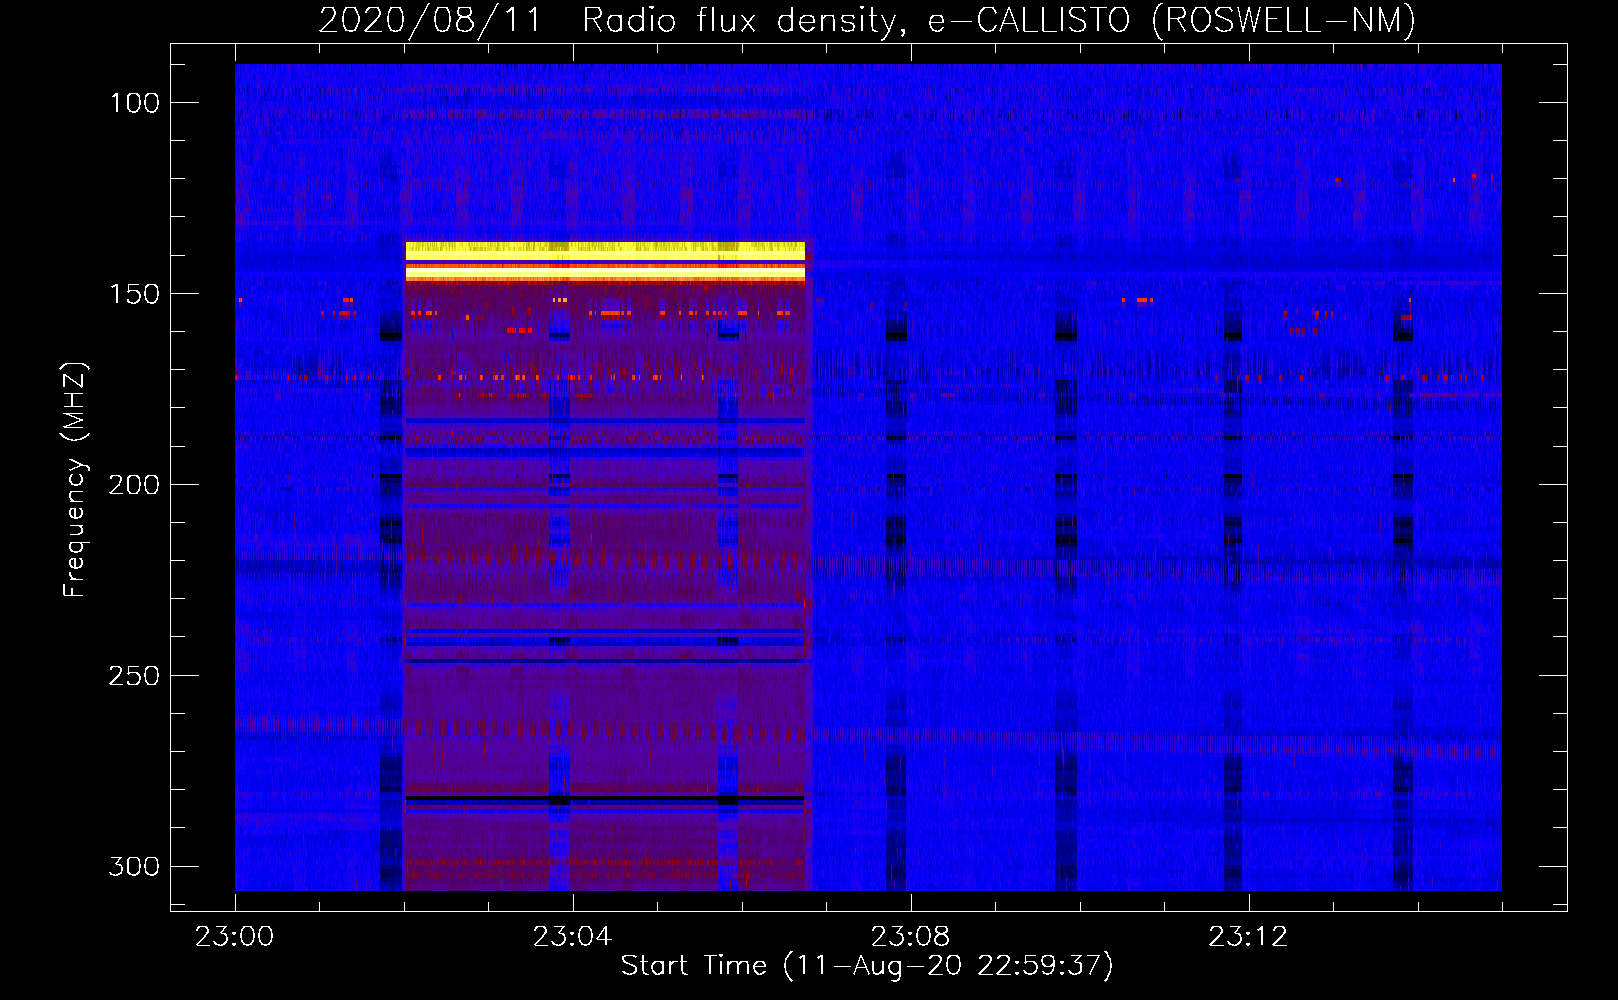This screenshot has width=1618, height=1000.
Task: Click the '23:00' time tick label
Action: click(234, 937)
